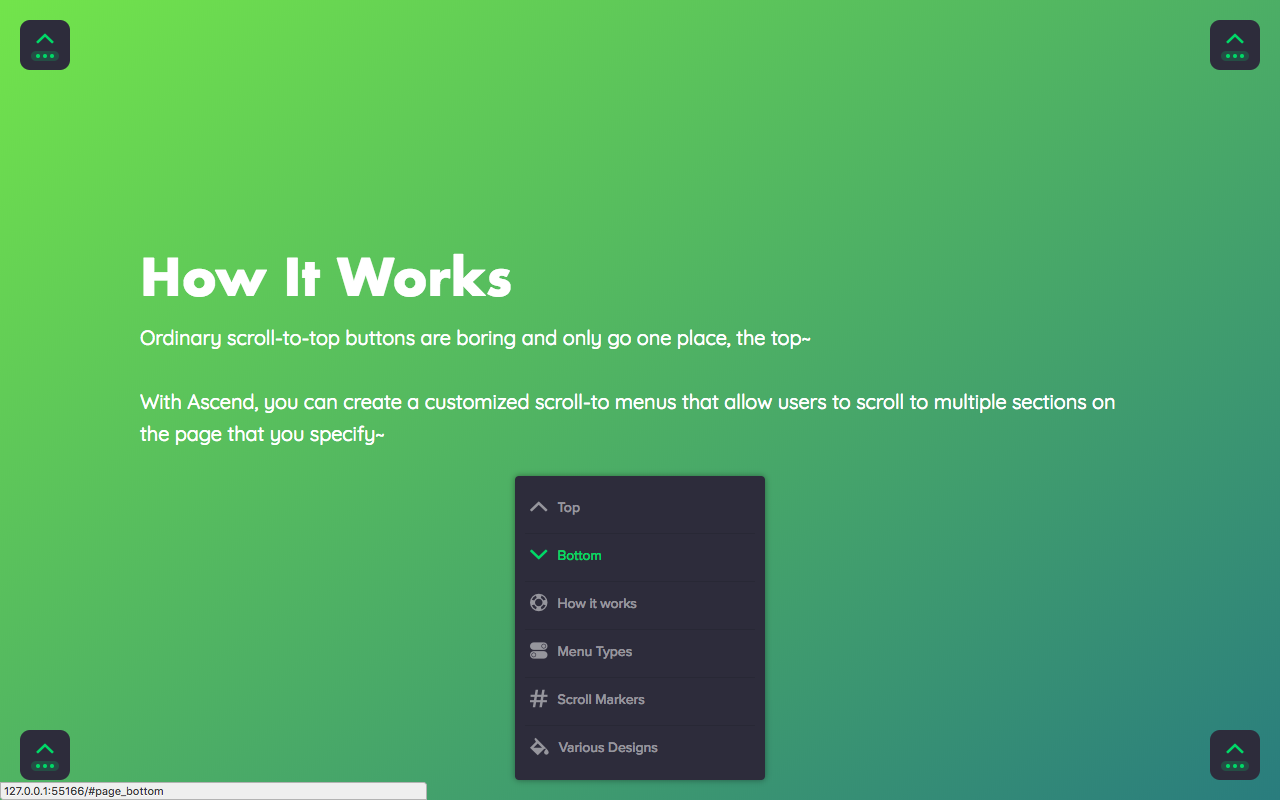This screenshot has height=800, width=1280.
Task: Click the toggle switches icon beside Menu Types
Action: tap(539, 651)
